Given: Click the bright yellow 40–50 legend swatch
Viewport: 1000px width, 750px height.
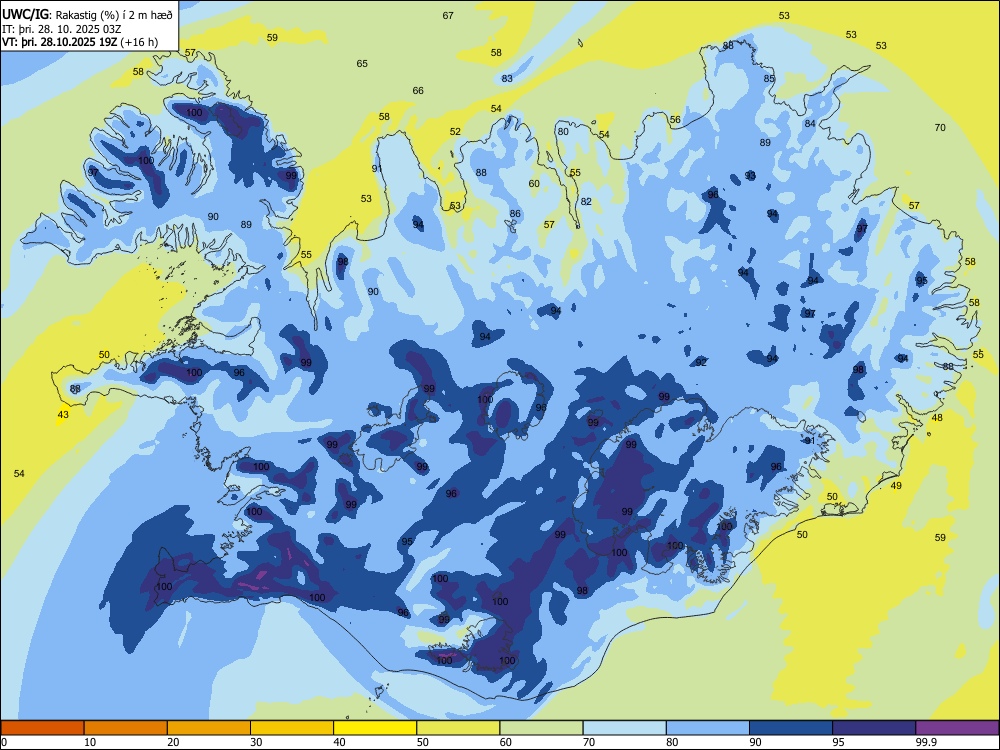Looking at the screenshot, I should [x=375, y=728].
